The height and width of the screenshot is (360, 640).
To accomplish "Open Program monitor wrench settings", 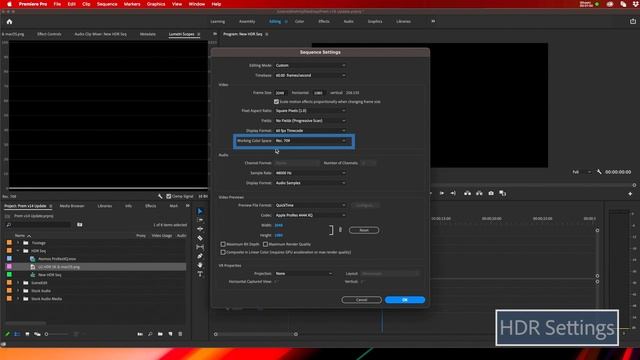I will point(599,172).
